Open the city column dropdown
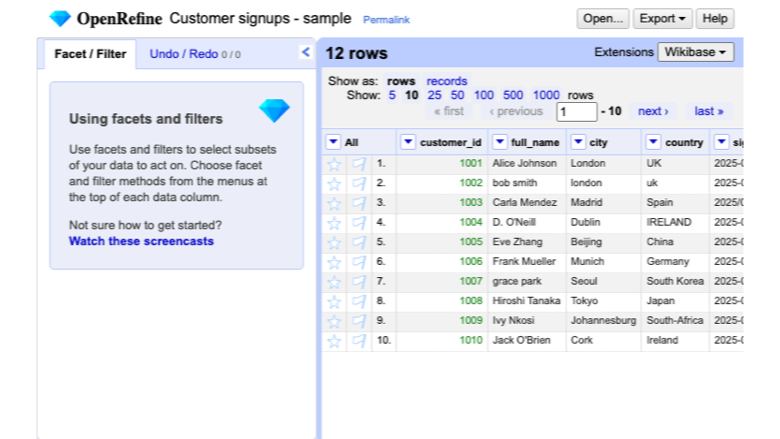This screenshot has width=780, height=439. [x=578, y=142]
